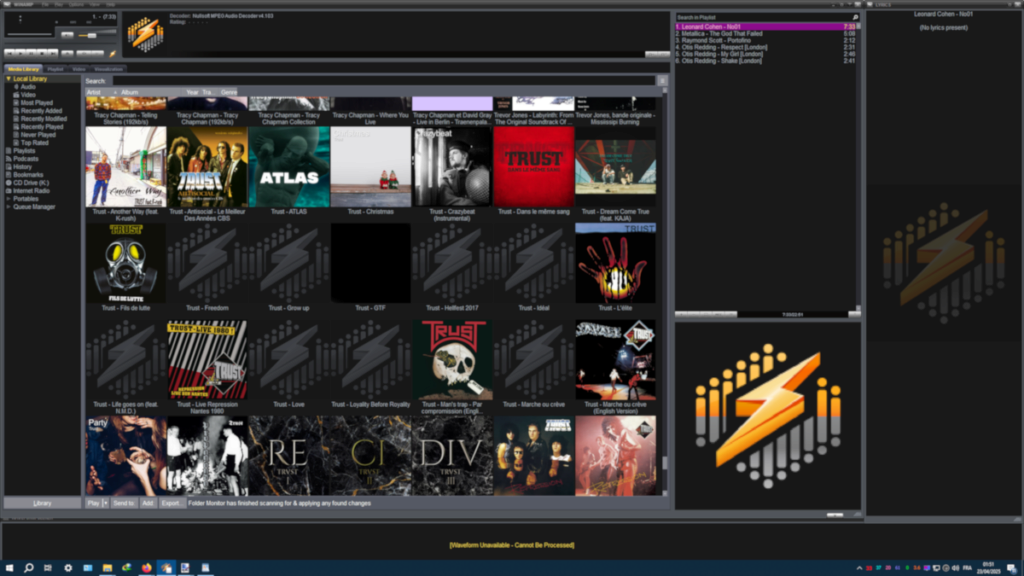1024x576 pixels.
Task: Switch to the Visualization tab
Action: 108,69
